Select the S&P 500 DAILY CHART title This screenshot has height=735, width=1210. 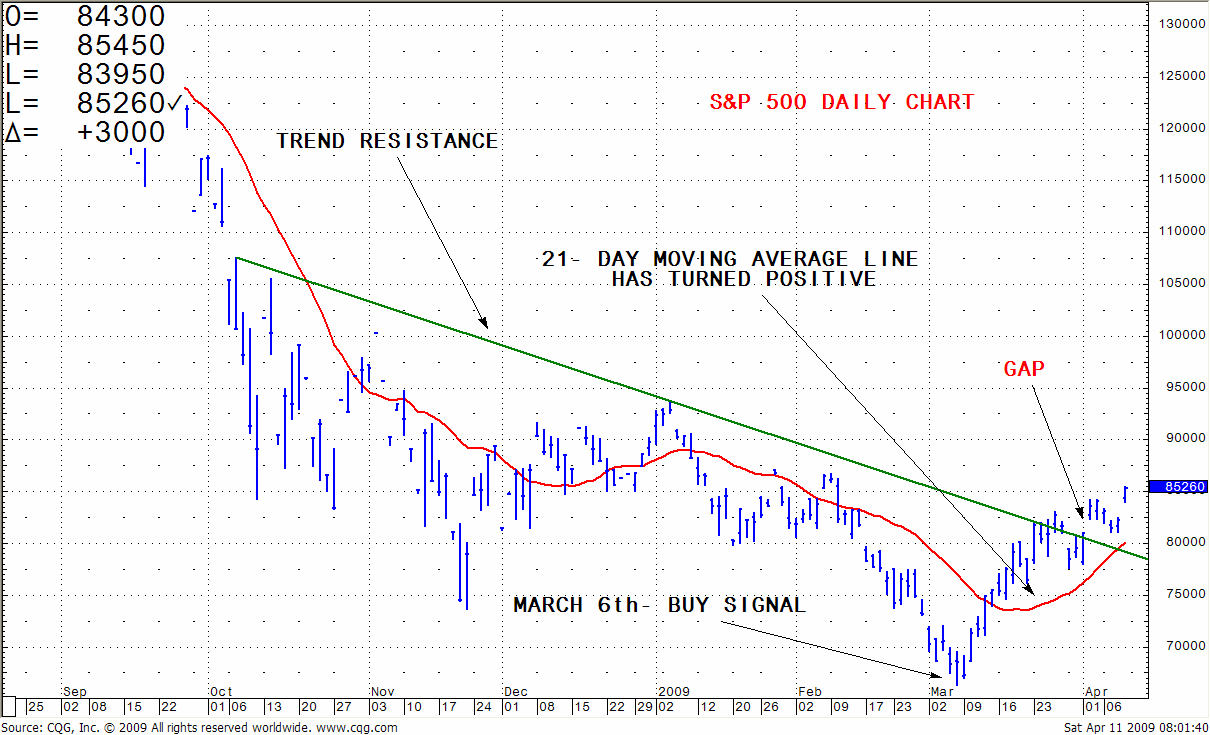pos(841,102)
